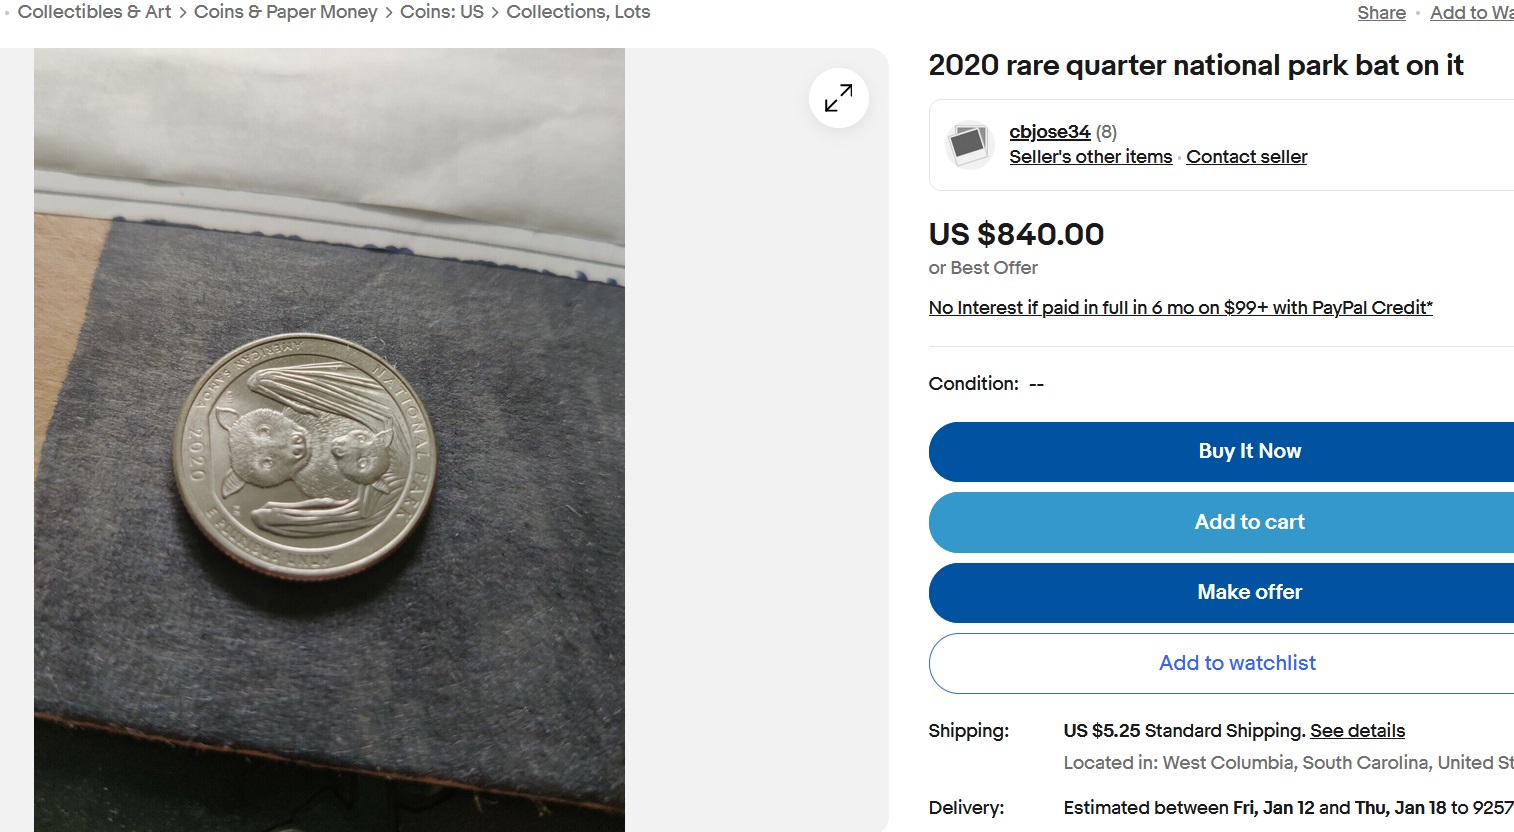Image resolution: width=1514 pixels, height=832 pixels.
Task: Click the expand image fullscreen icon
Action: 838,98
